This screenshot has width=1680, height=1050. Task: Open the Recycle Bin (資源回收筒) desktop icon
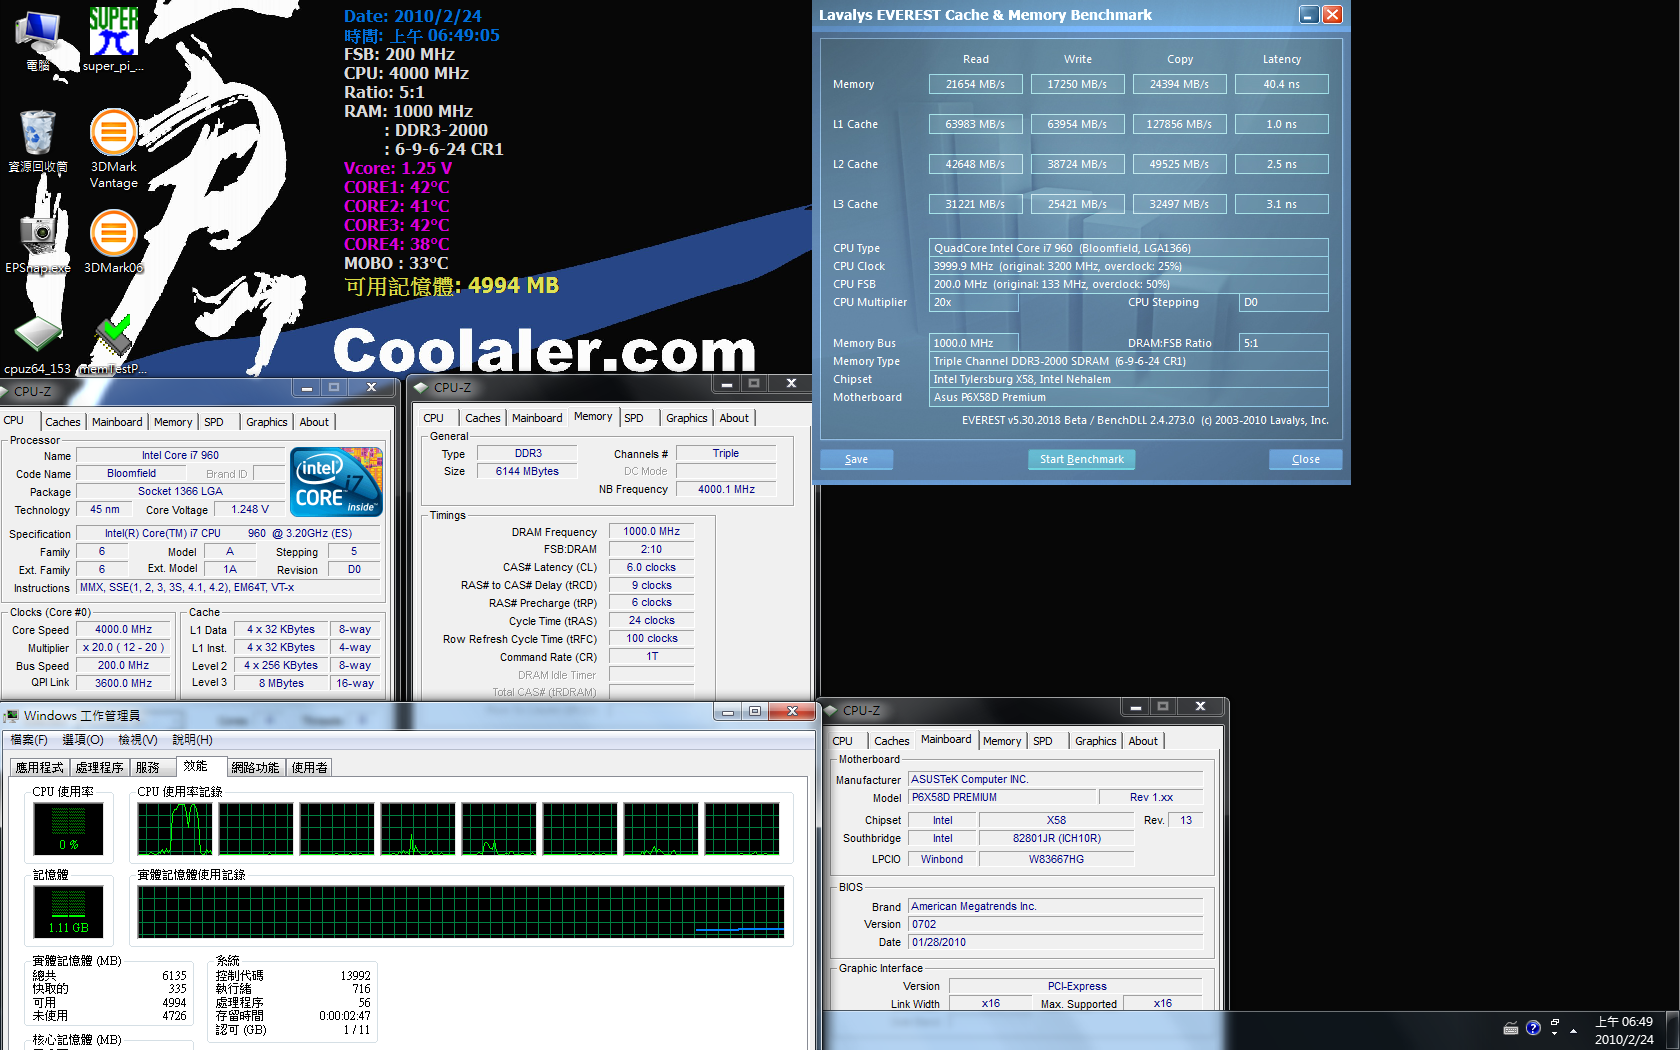[x=38, y=140]
